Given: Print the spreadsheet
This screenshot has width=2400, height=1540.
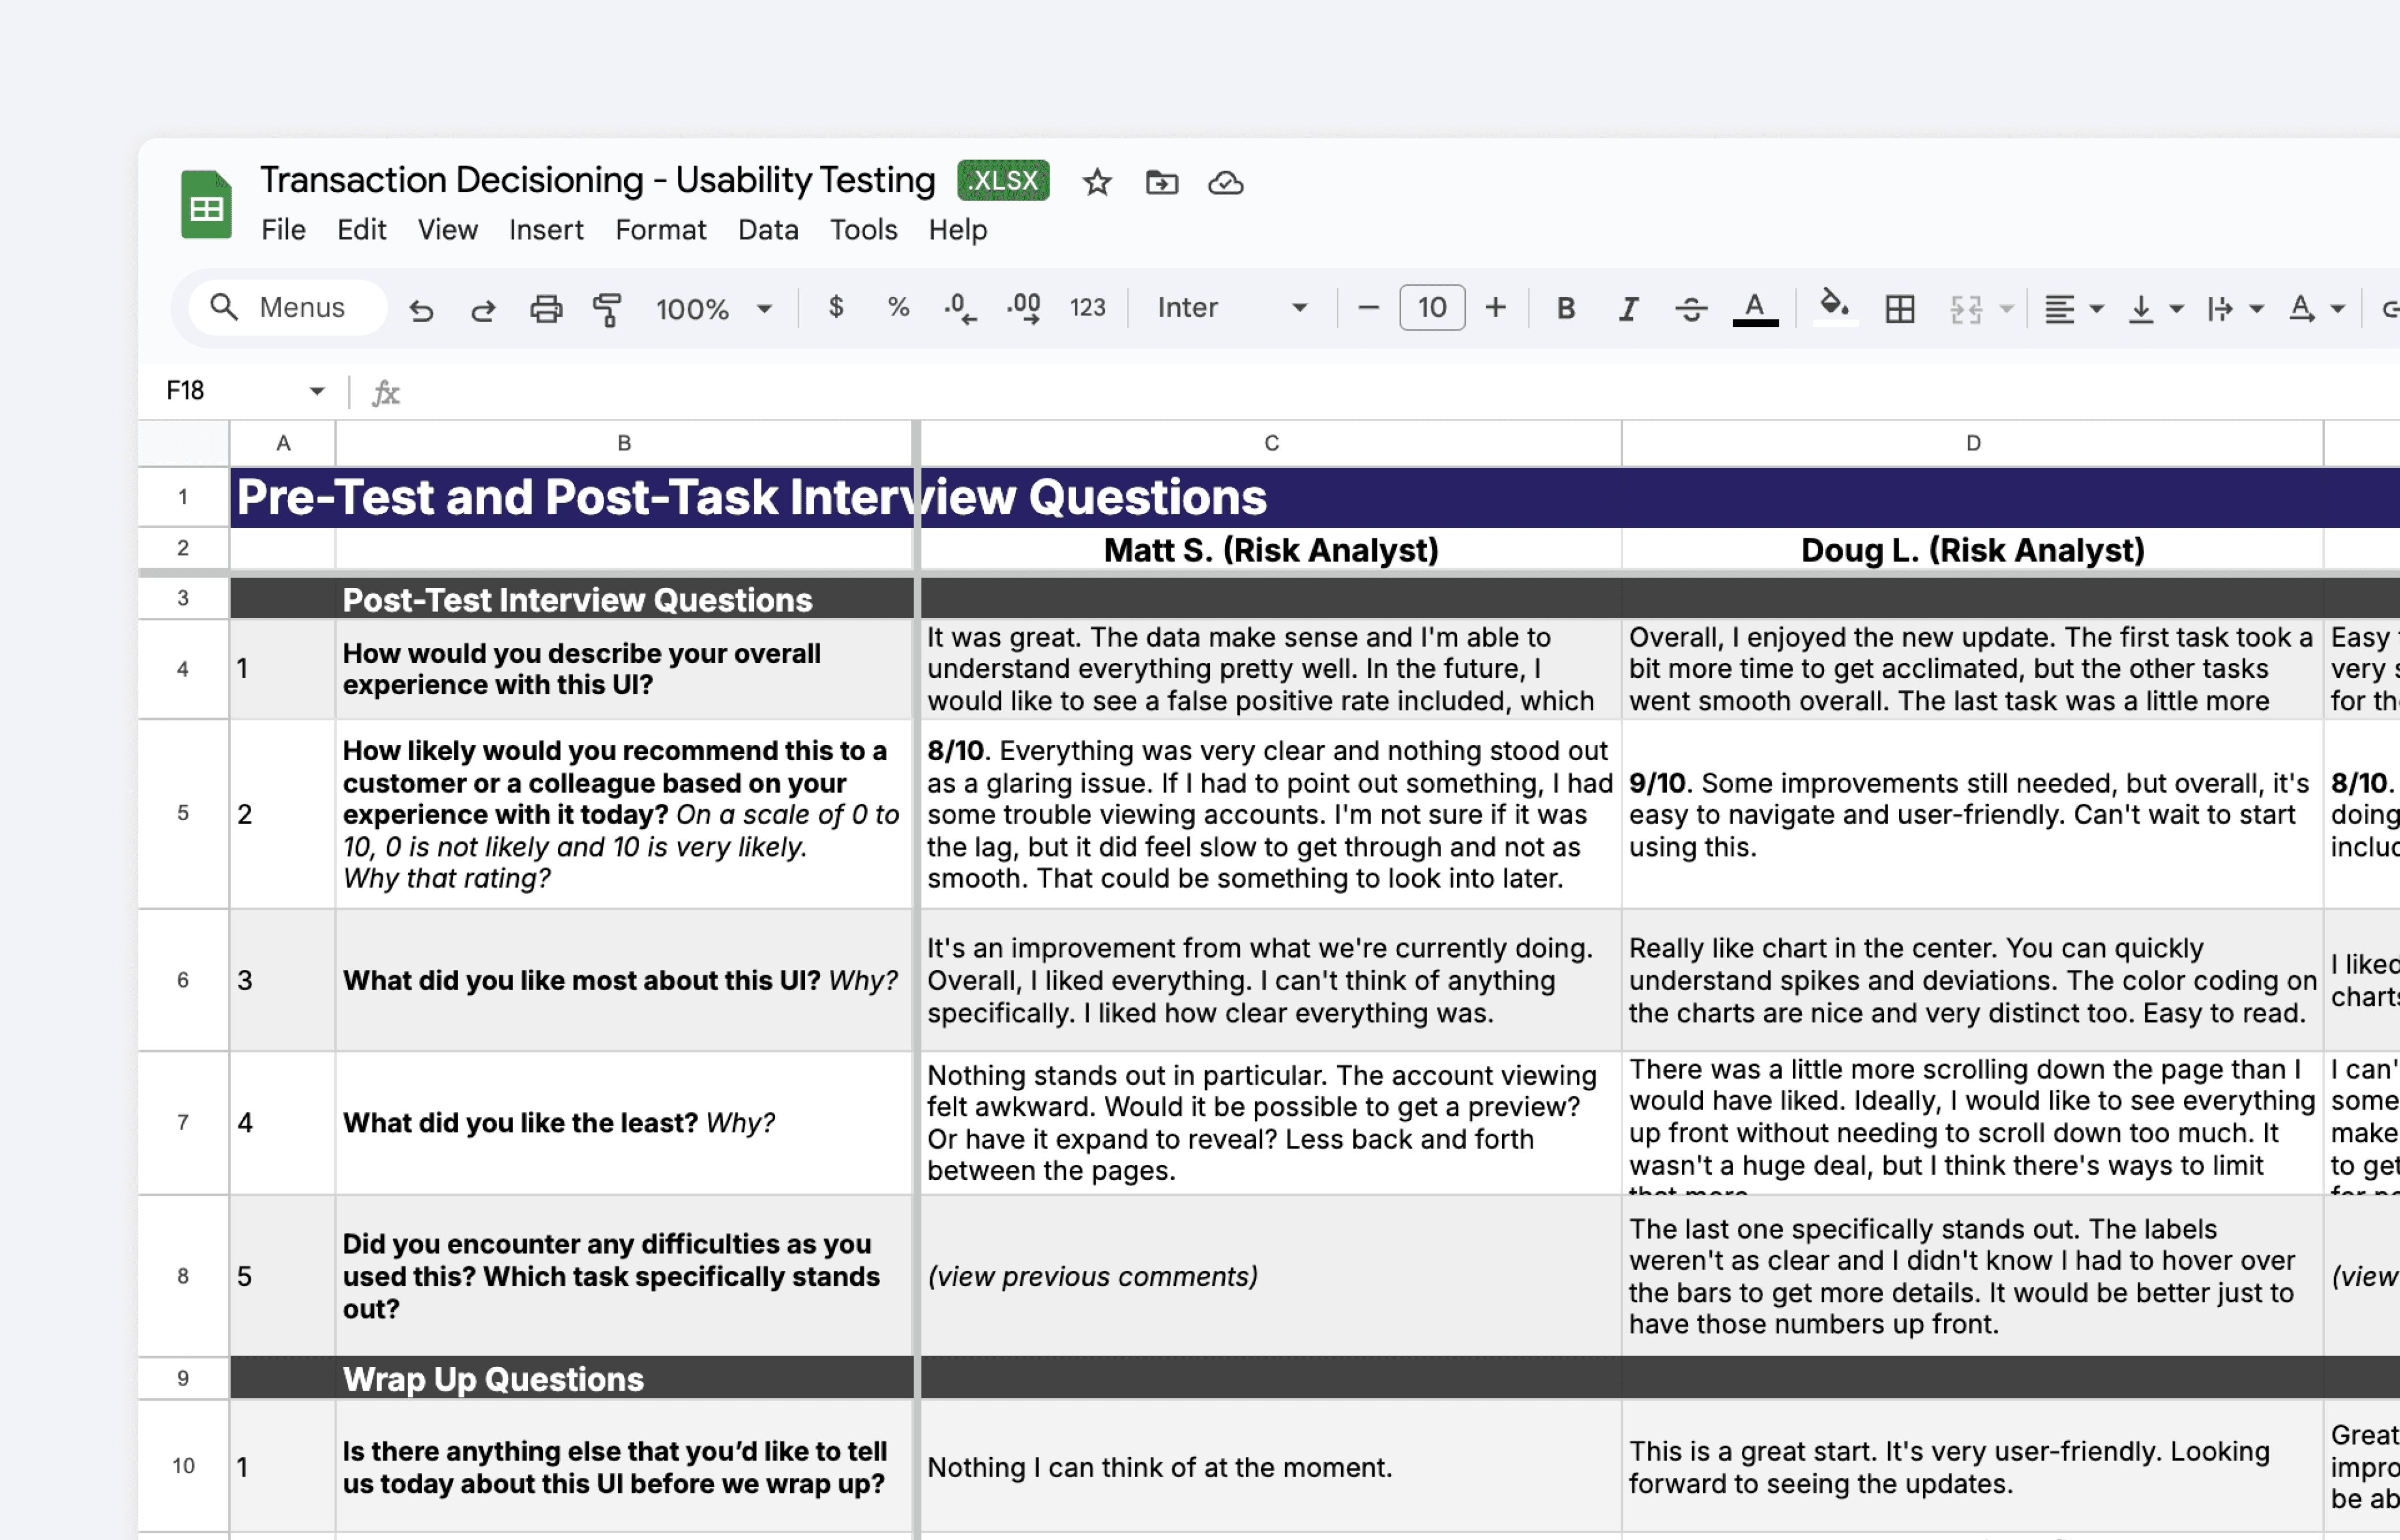Looking at the screenshot, I should [x=546, y=309].
